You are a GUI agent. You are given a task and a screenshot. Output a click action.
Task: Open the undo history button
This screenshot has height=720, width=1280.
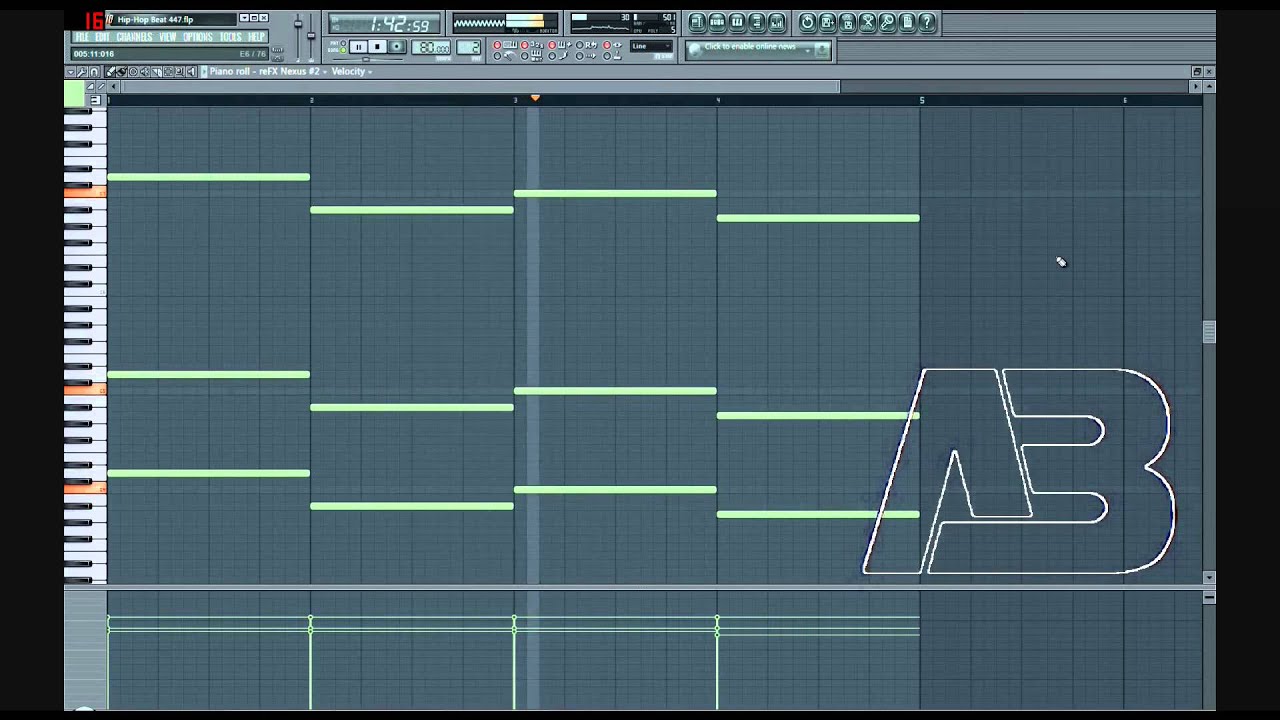click(807, 22)
